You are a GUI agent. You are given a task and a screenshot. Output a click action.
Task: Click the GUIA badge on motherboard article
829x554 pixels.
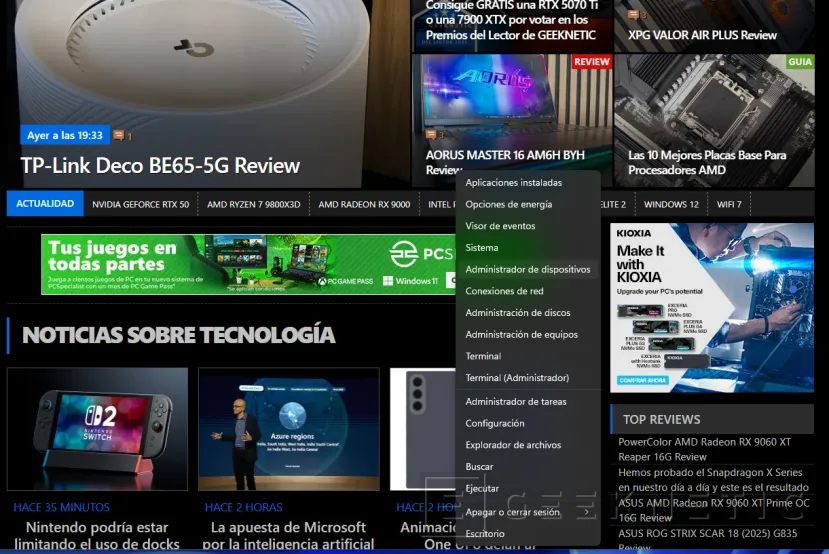tap(799, 62)
